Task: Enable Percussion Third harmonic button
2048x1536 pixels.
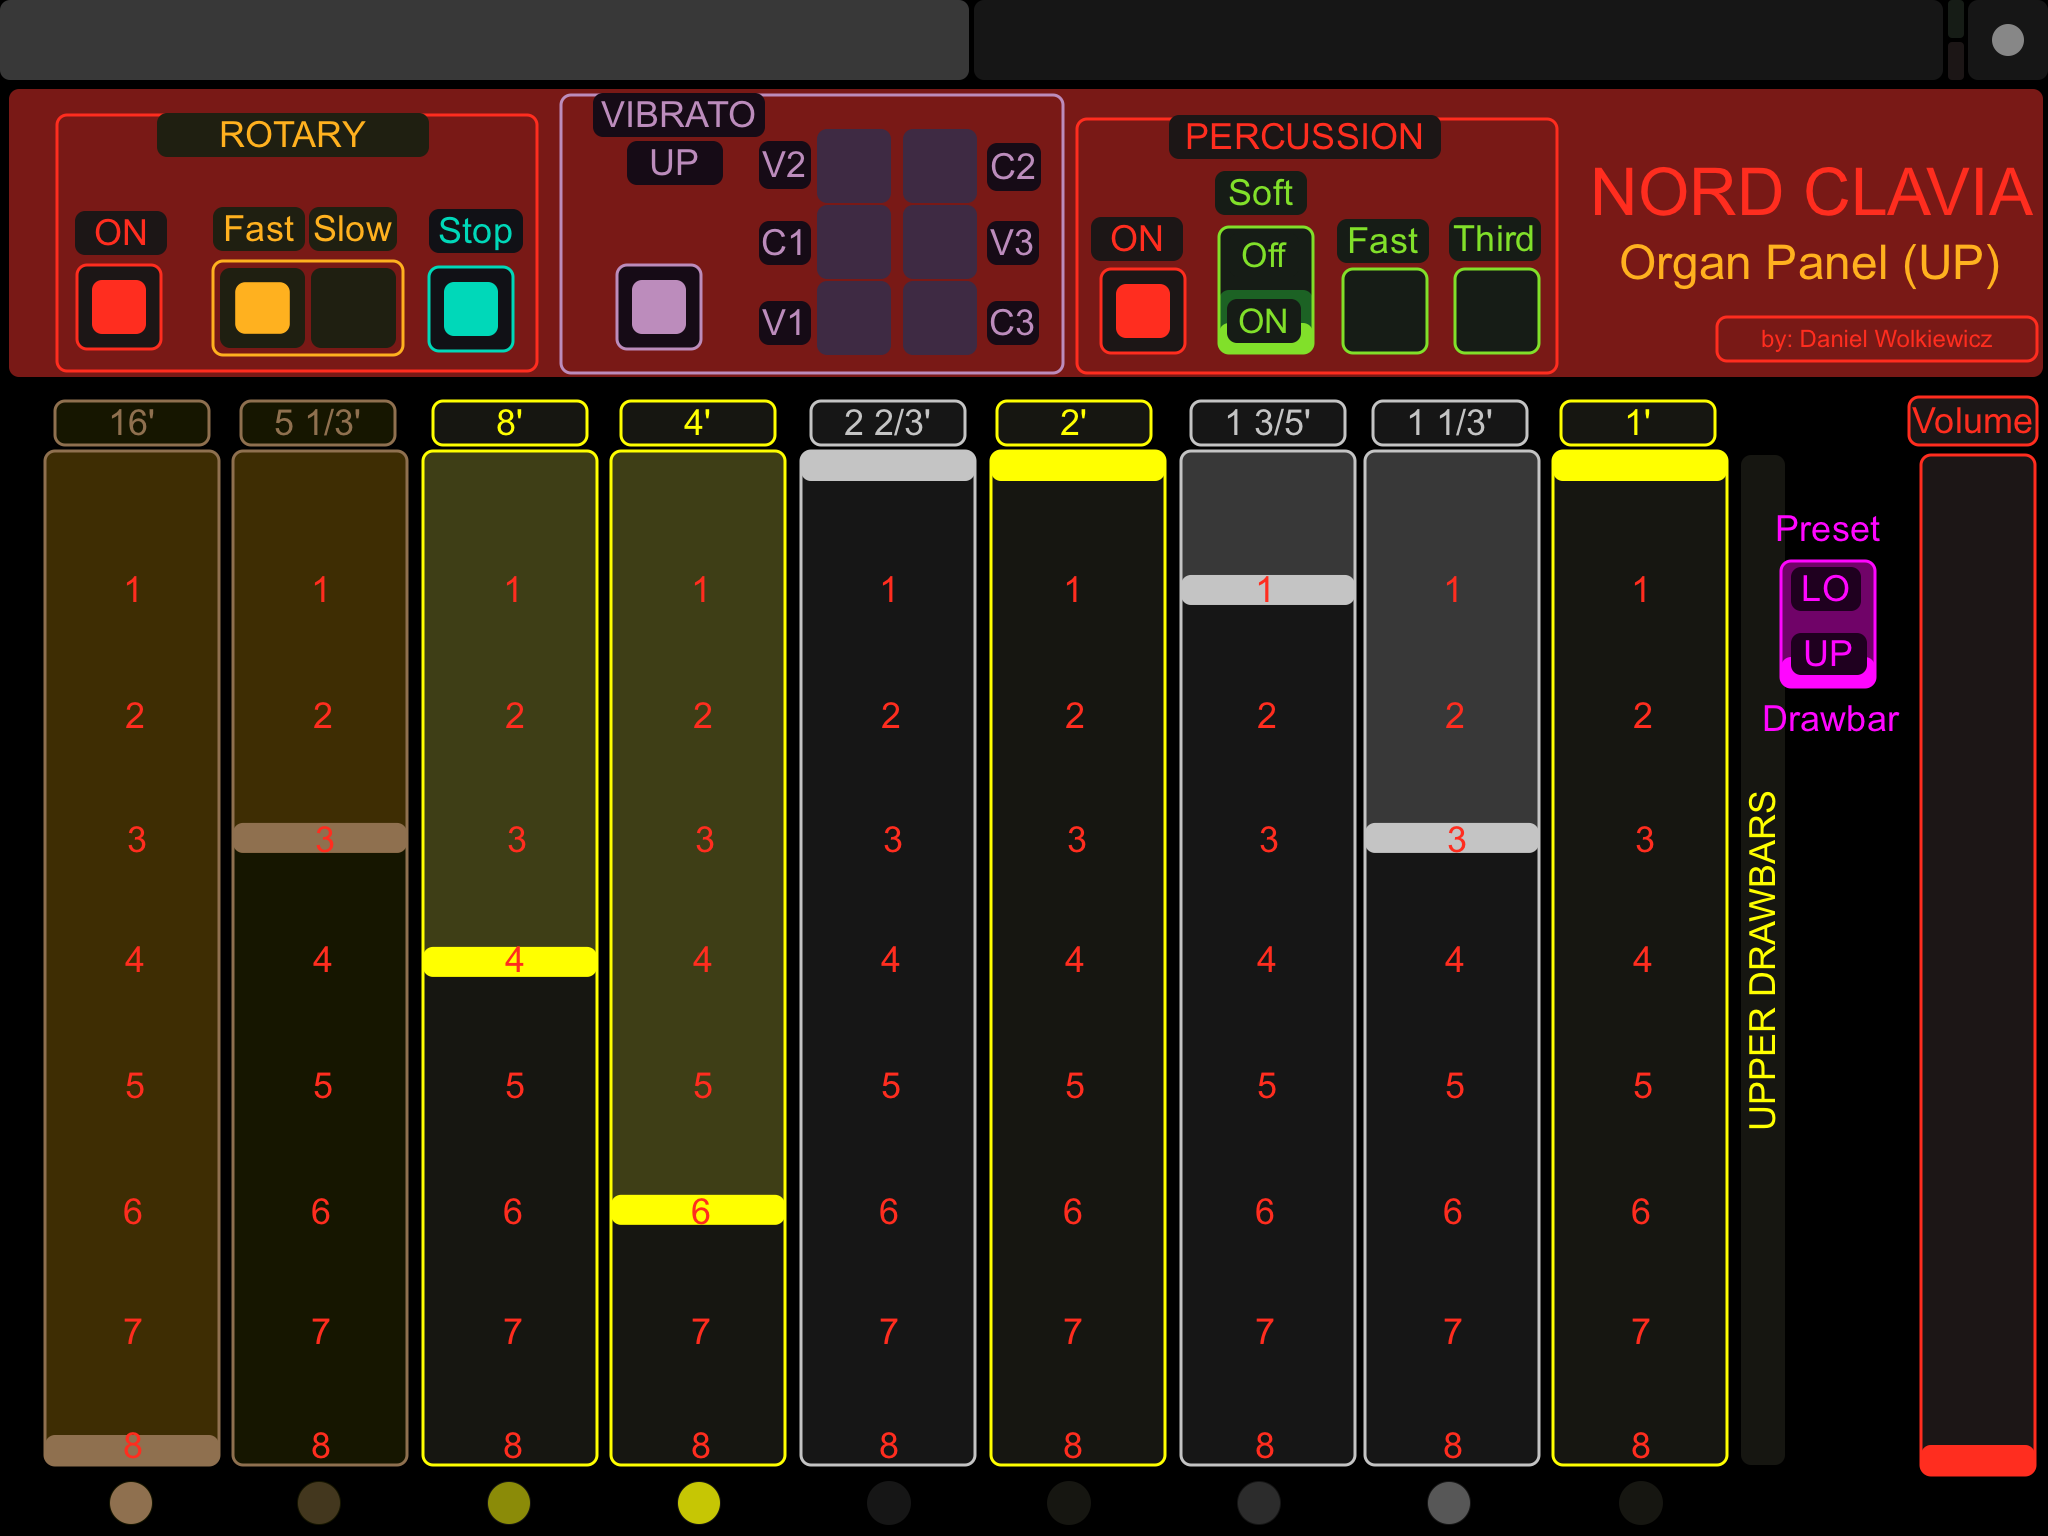Action: point(1496,310)
